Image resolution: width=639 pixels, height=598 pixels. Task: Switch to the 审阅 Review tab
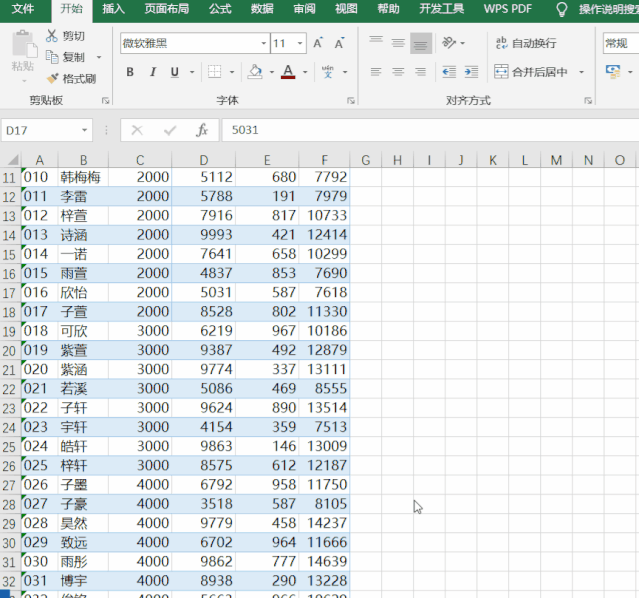[x=304, y=9]
